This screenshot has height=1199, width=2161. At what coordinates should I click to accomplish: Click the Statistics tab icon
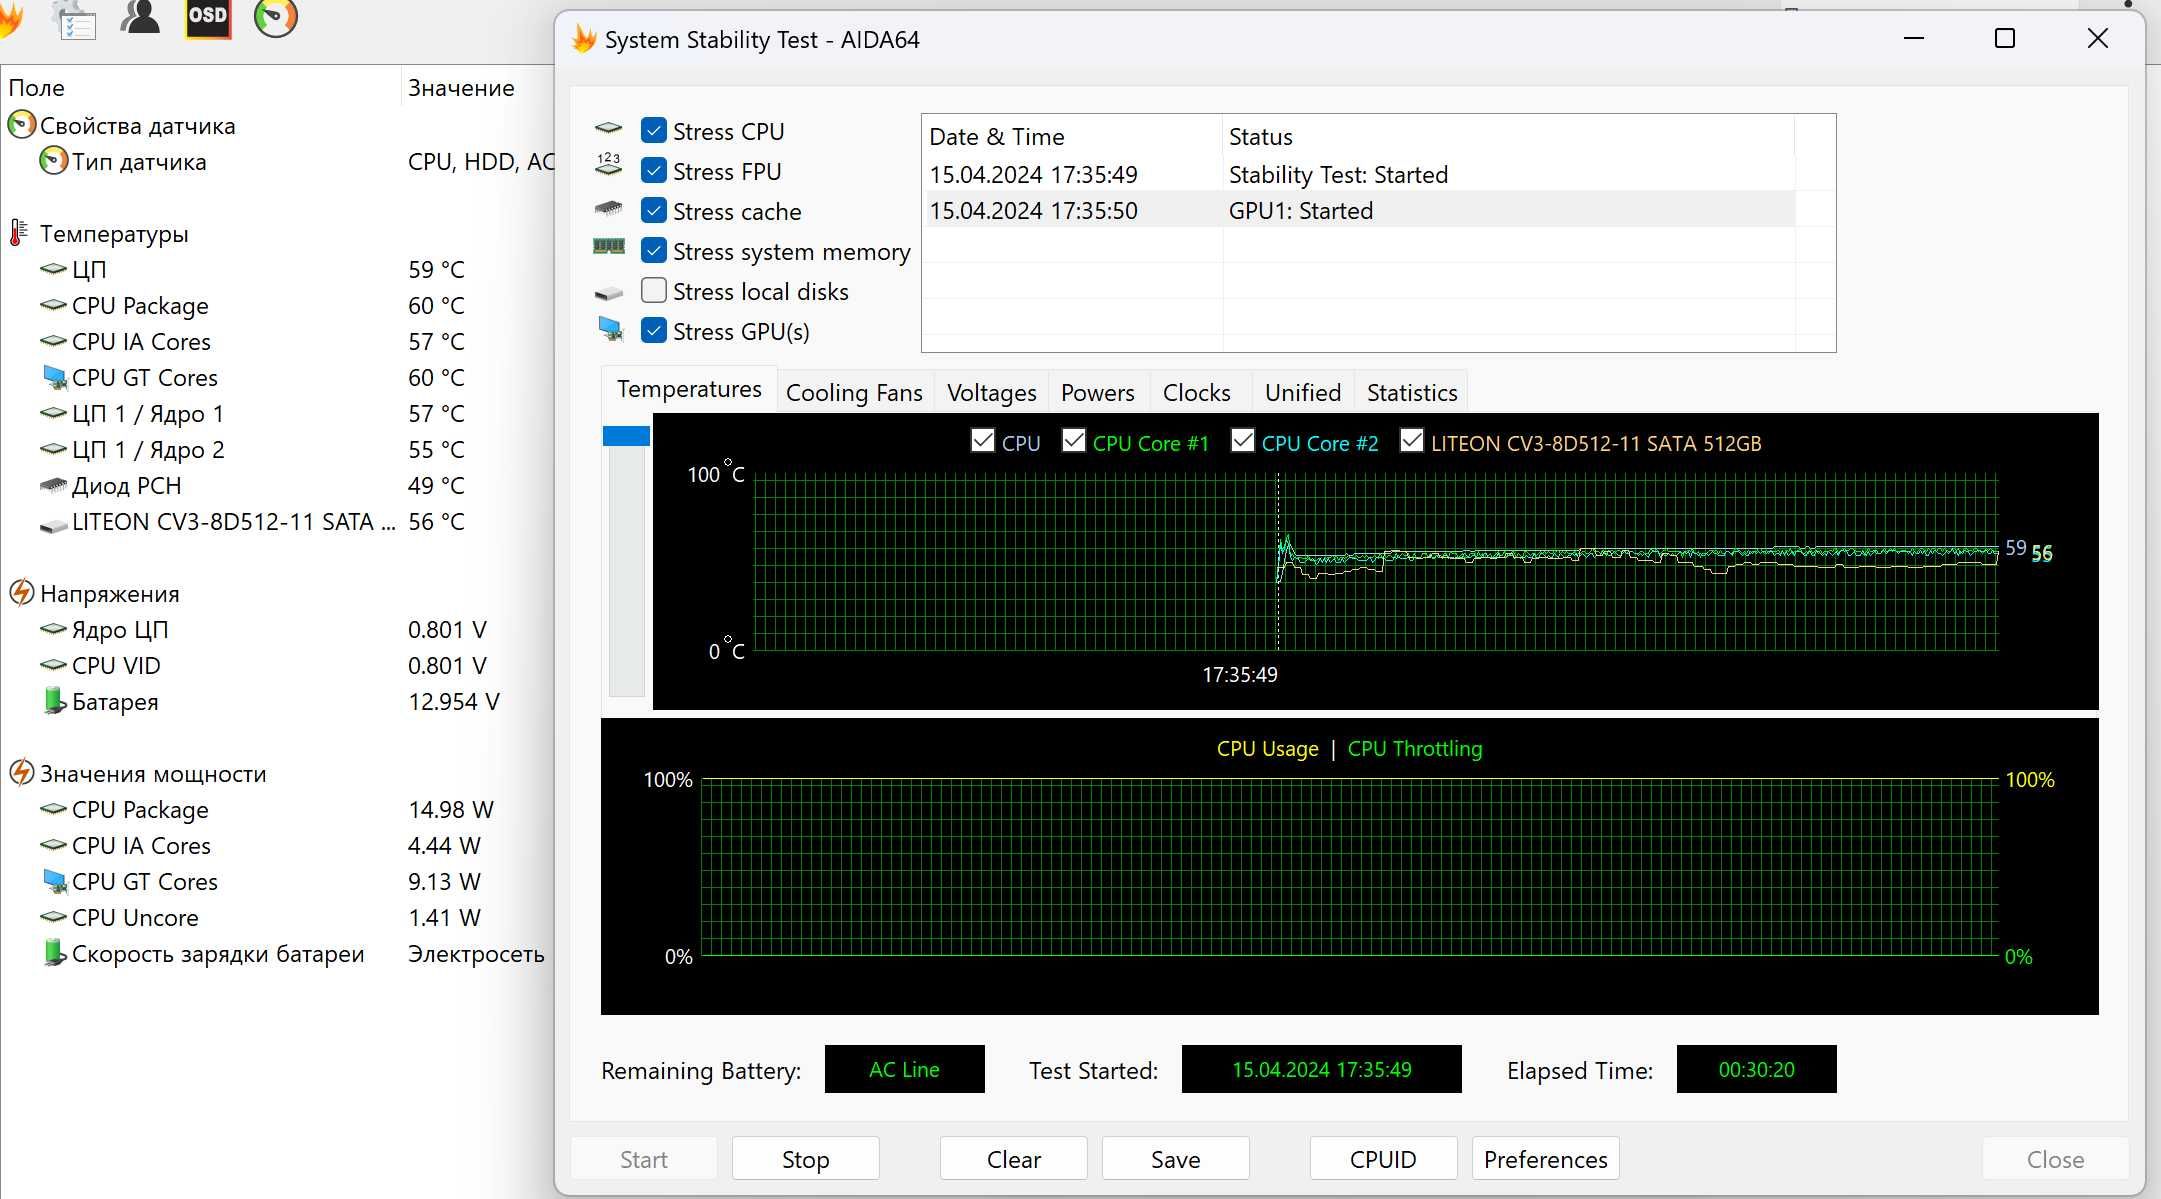(x=1411, y=391)
